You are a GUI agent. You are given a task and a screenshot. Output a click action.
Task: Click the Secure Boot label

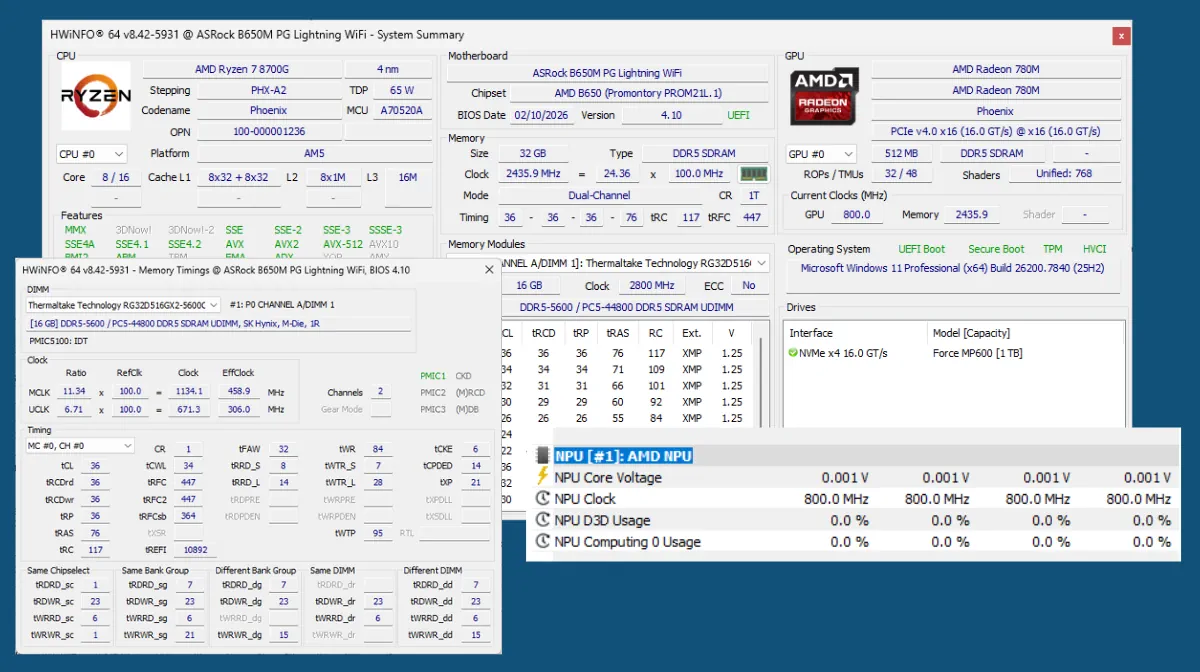coord(996,249)
